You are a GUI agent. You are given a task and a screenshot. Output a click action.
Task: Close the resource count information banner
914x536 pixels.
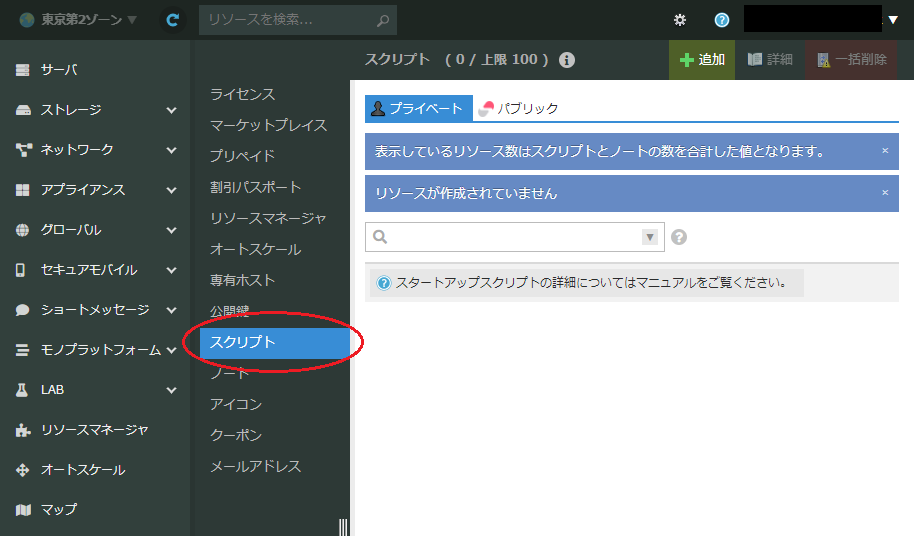[x=884, y=151]
